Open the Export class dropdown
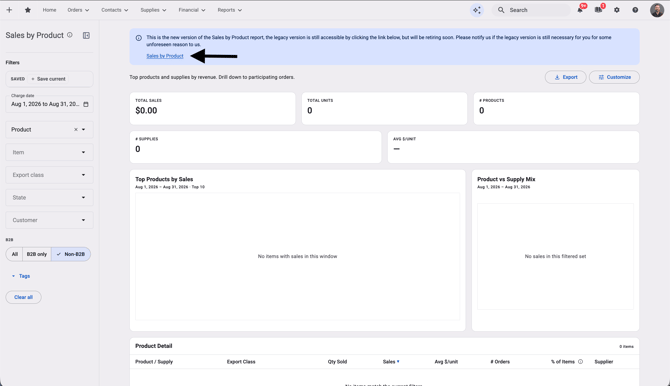Screen dimensions: 670x386 click(49, 175)
